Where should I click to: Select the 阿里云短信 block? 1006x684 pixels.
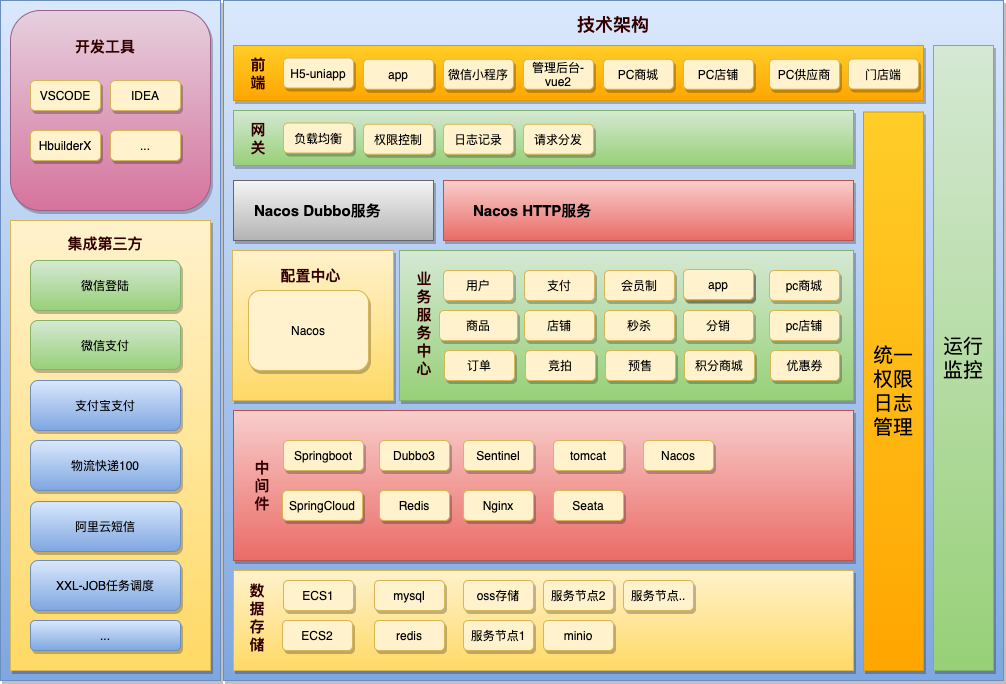point(105,527)
